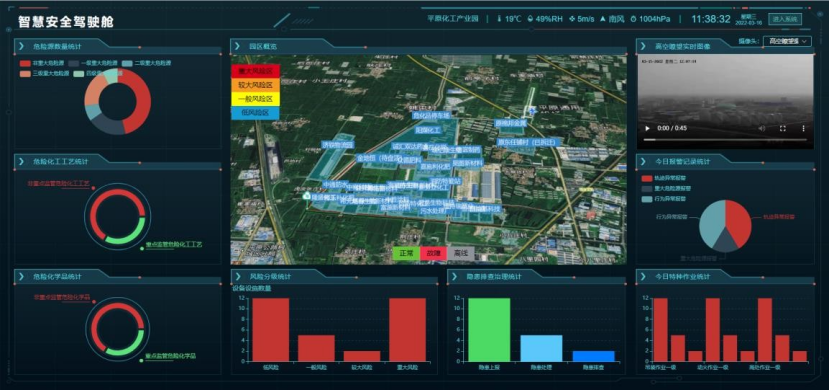Click the 一般风险 bar in risk chart
This screenshot has width=830, height=390.
click(x=316, y=348)
